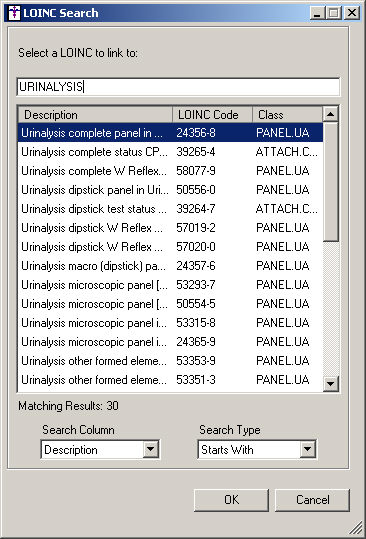Minimize the LOINC Search window
The height and width of the screenshot is (539, 366).
coord(317,13)
